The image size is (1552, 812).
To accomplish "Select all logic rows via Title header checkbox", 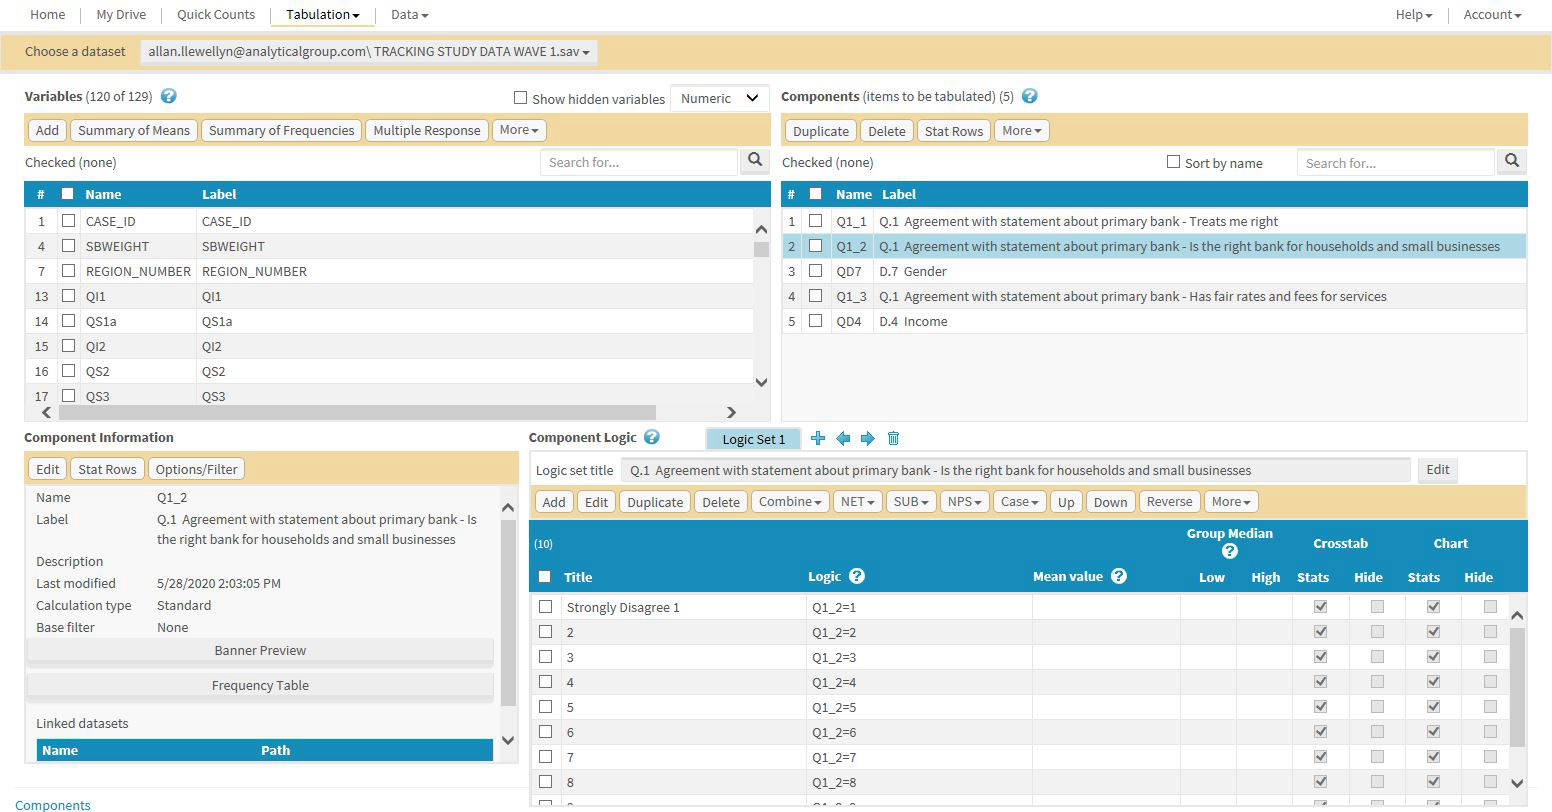I will [545, 576].
